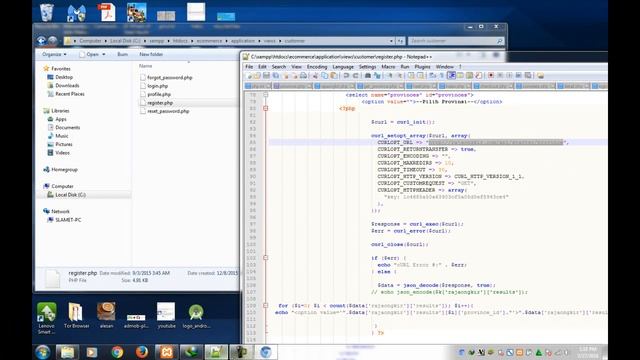Open the Explorer address bar history dropdown
This screenshot has width=640, height=360.
[x=391, y=41]
